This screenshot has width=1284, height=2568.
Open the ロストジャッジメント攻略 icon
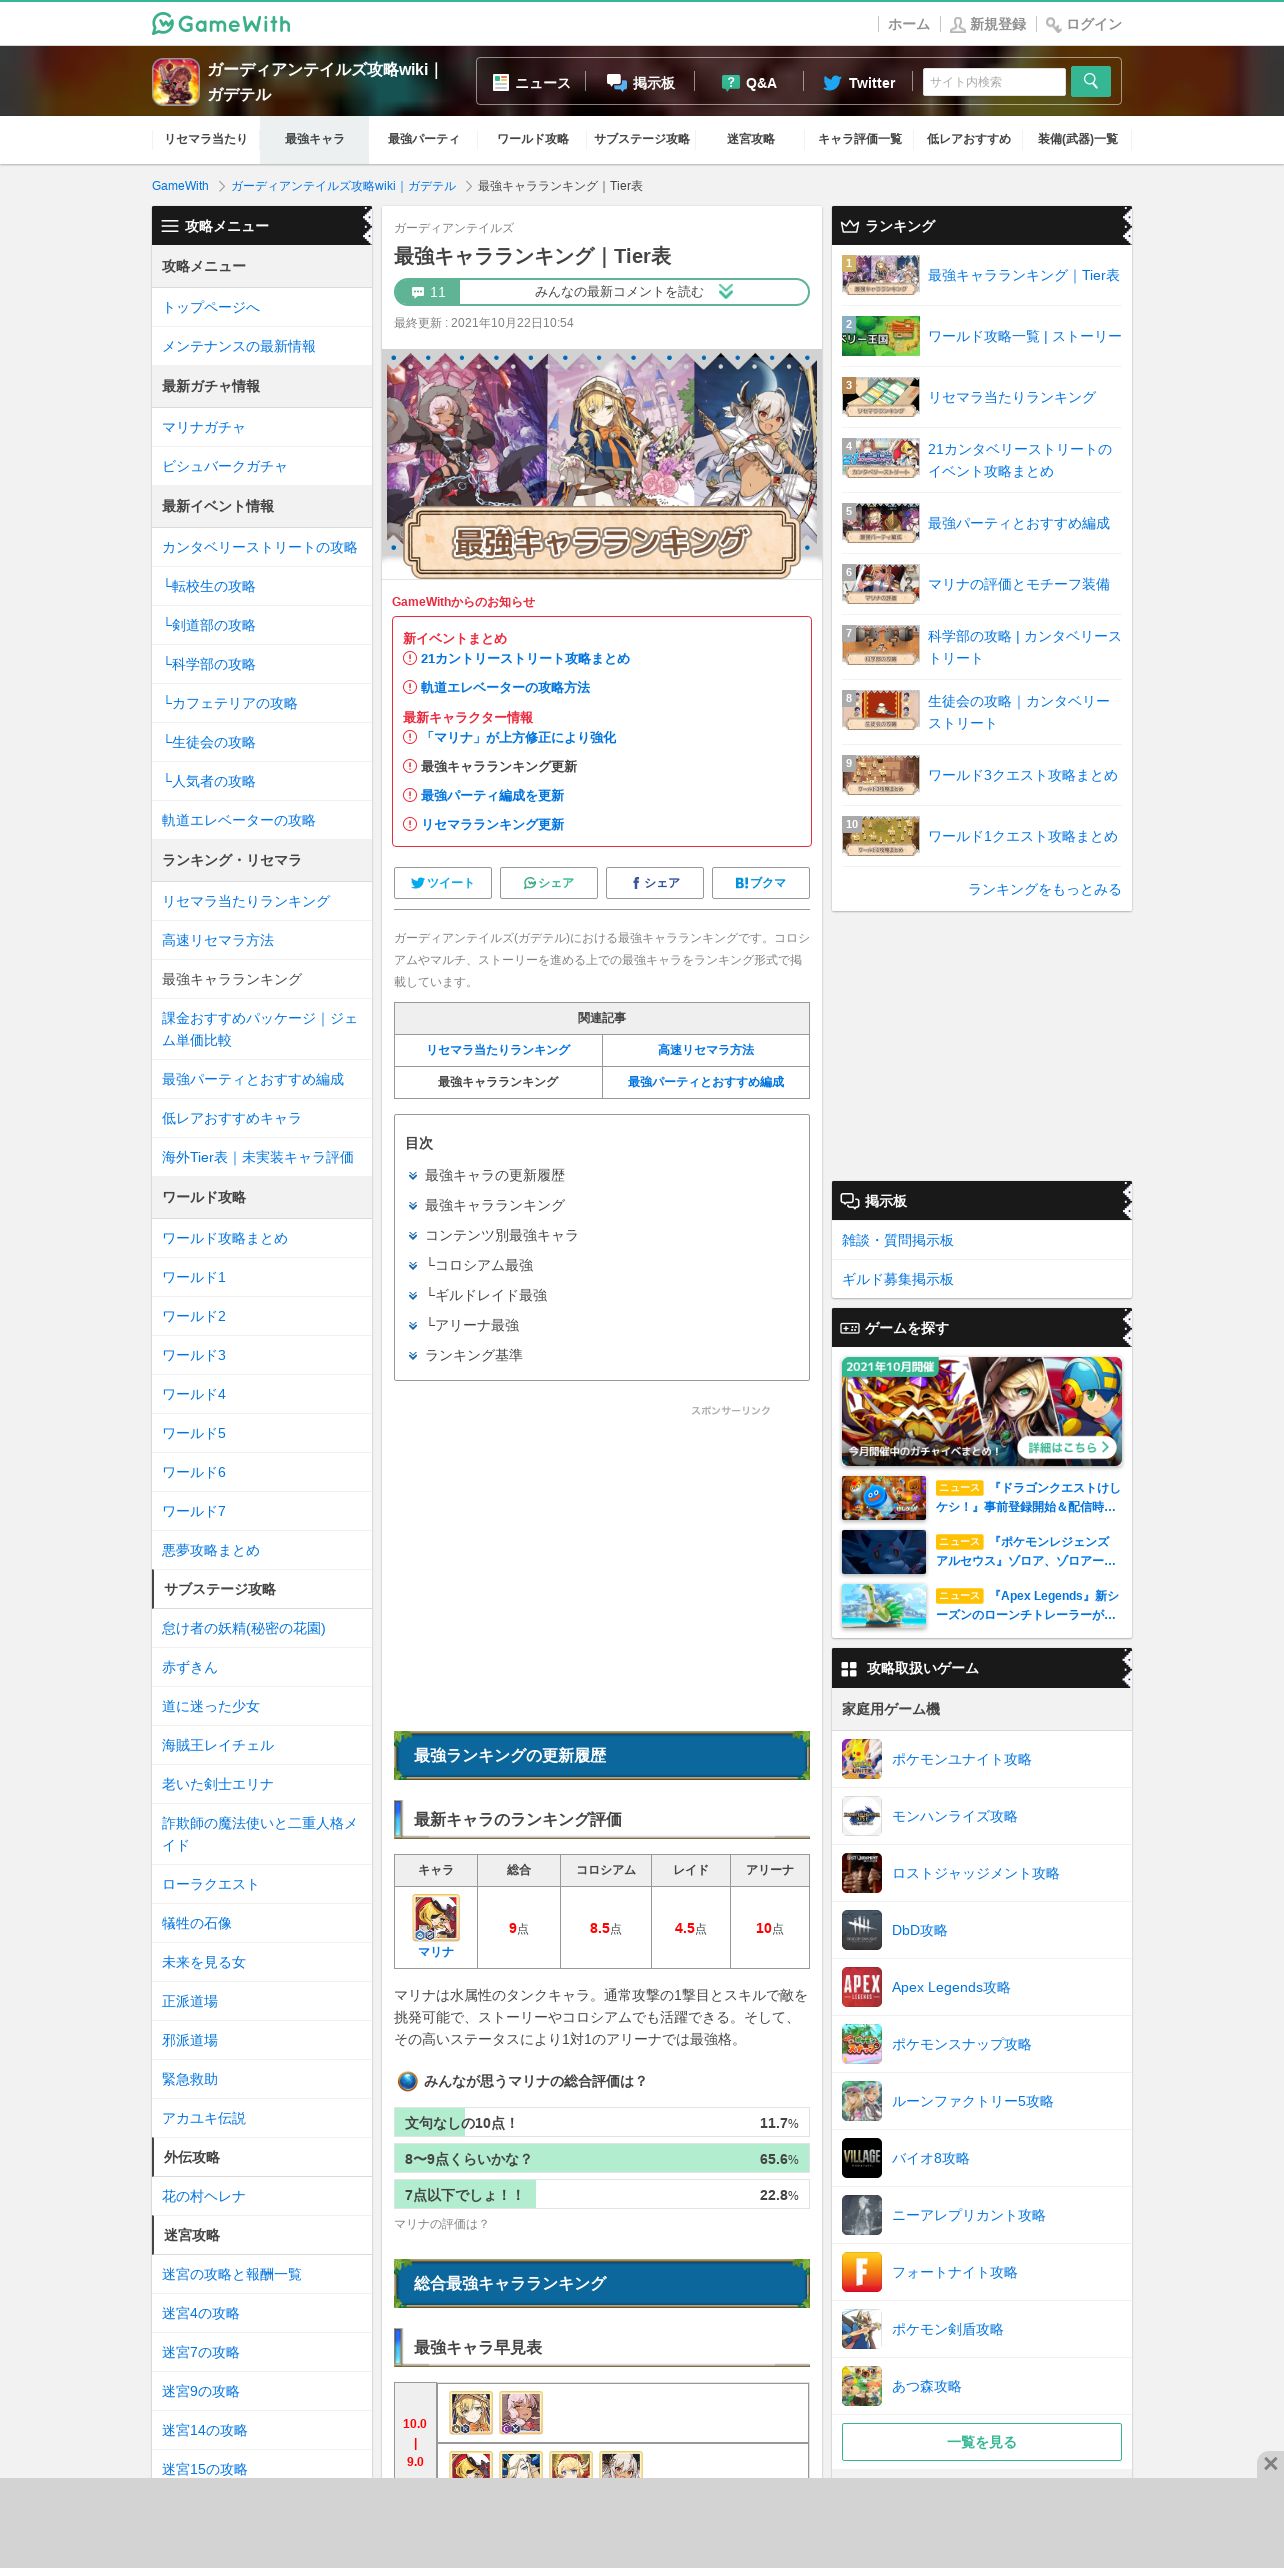862,1873
